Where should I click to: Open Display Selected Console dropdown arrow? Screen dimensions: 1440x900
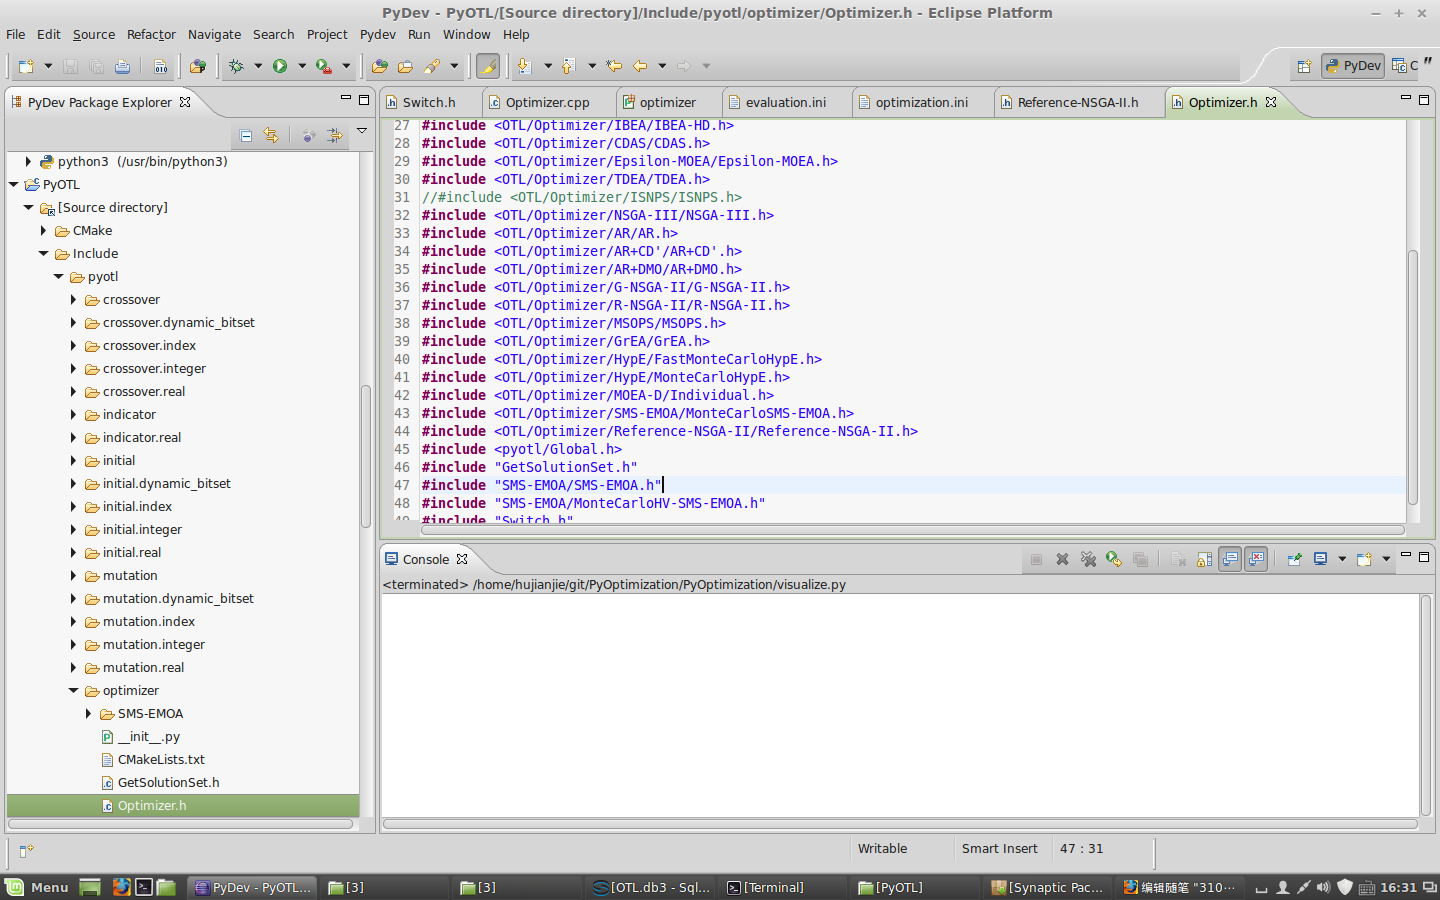(x=1342, y=559)
